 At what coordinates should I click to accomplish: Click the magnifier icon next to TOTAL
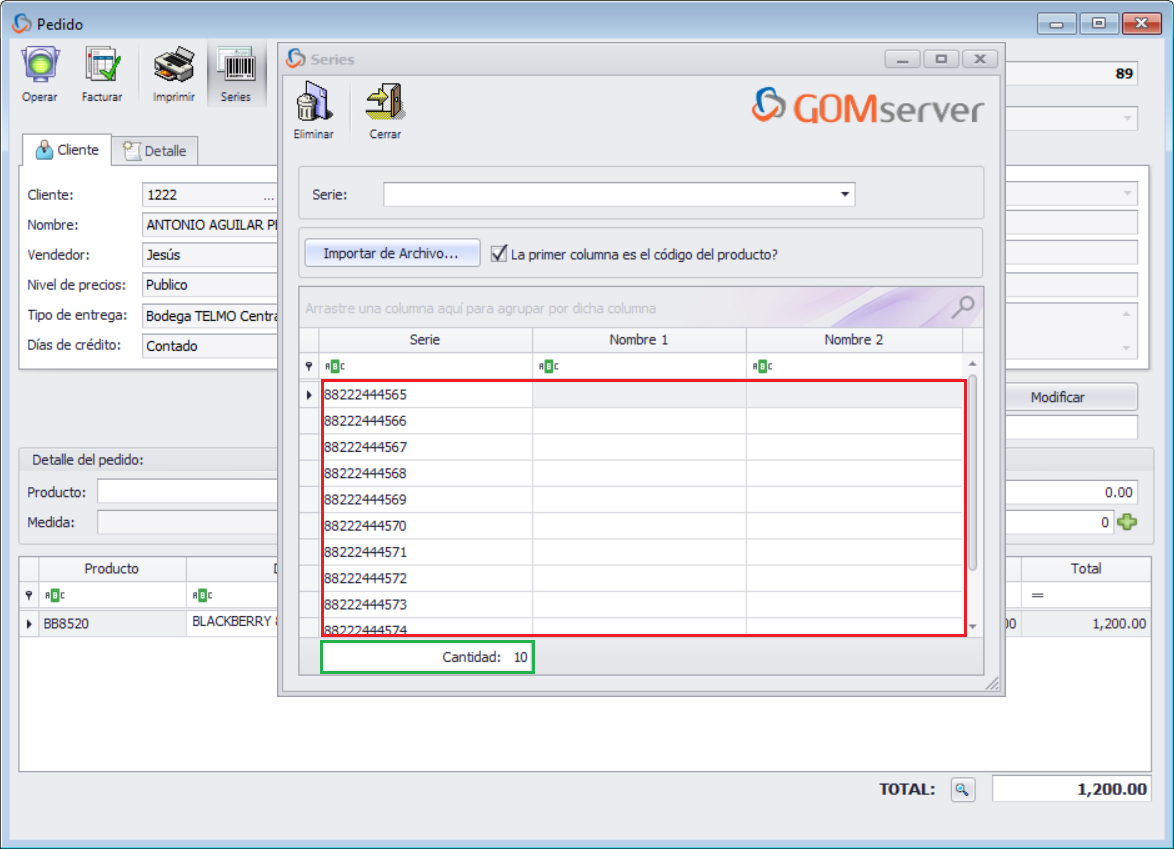click(961, 789)
